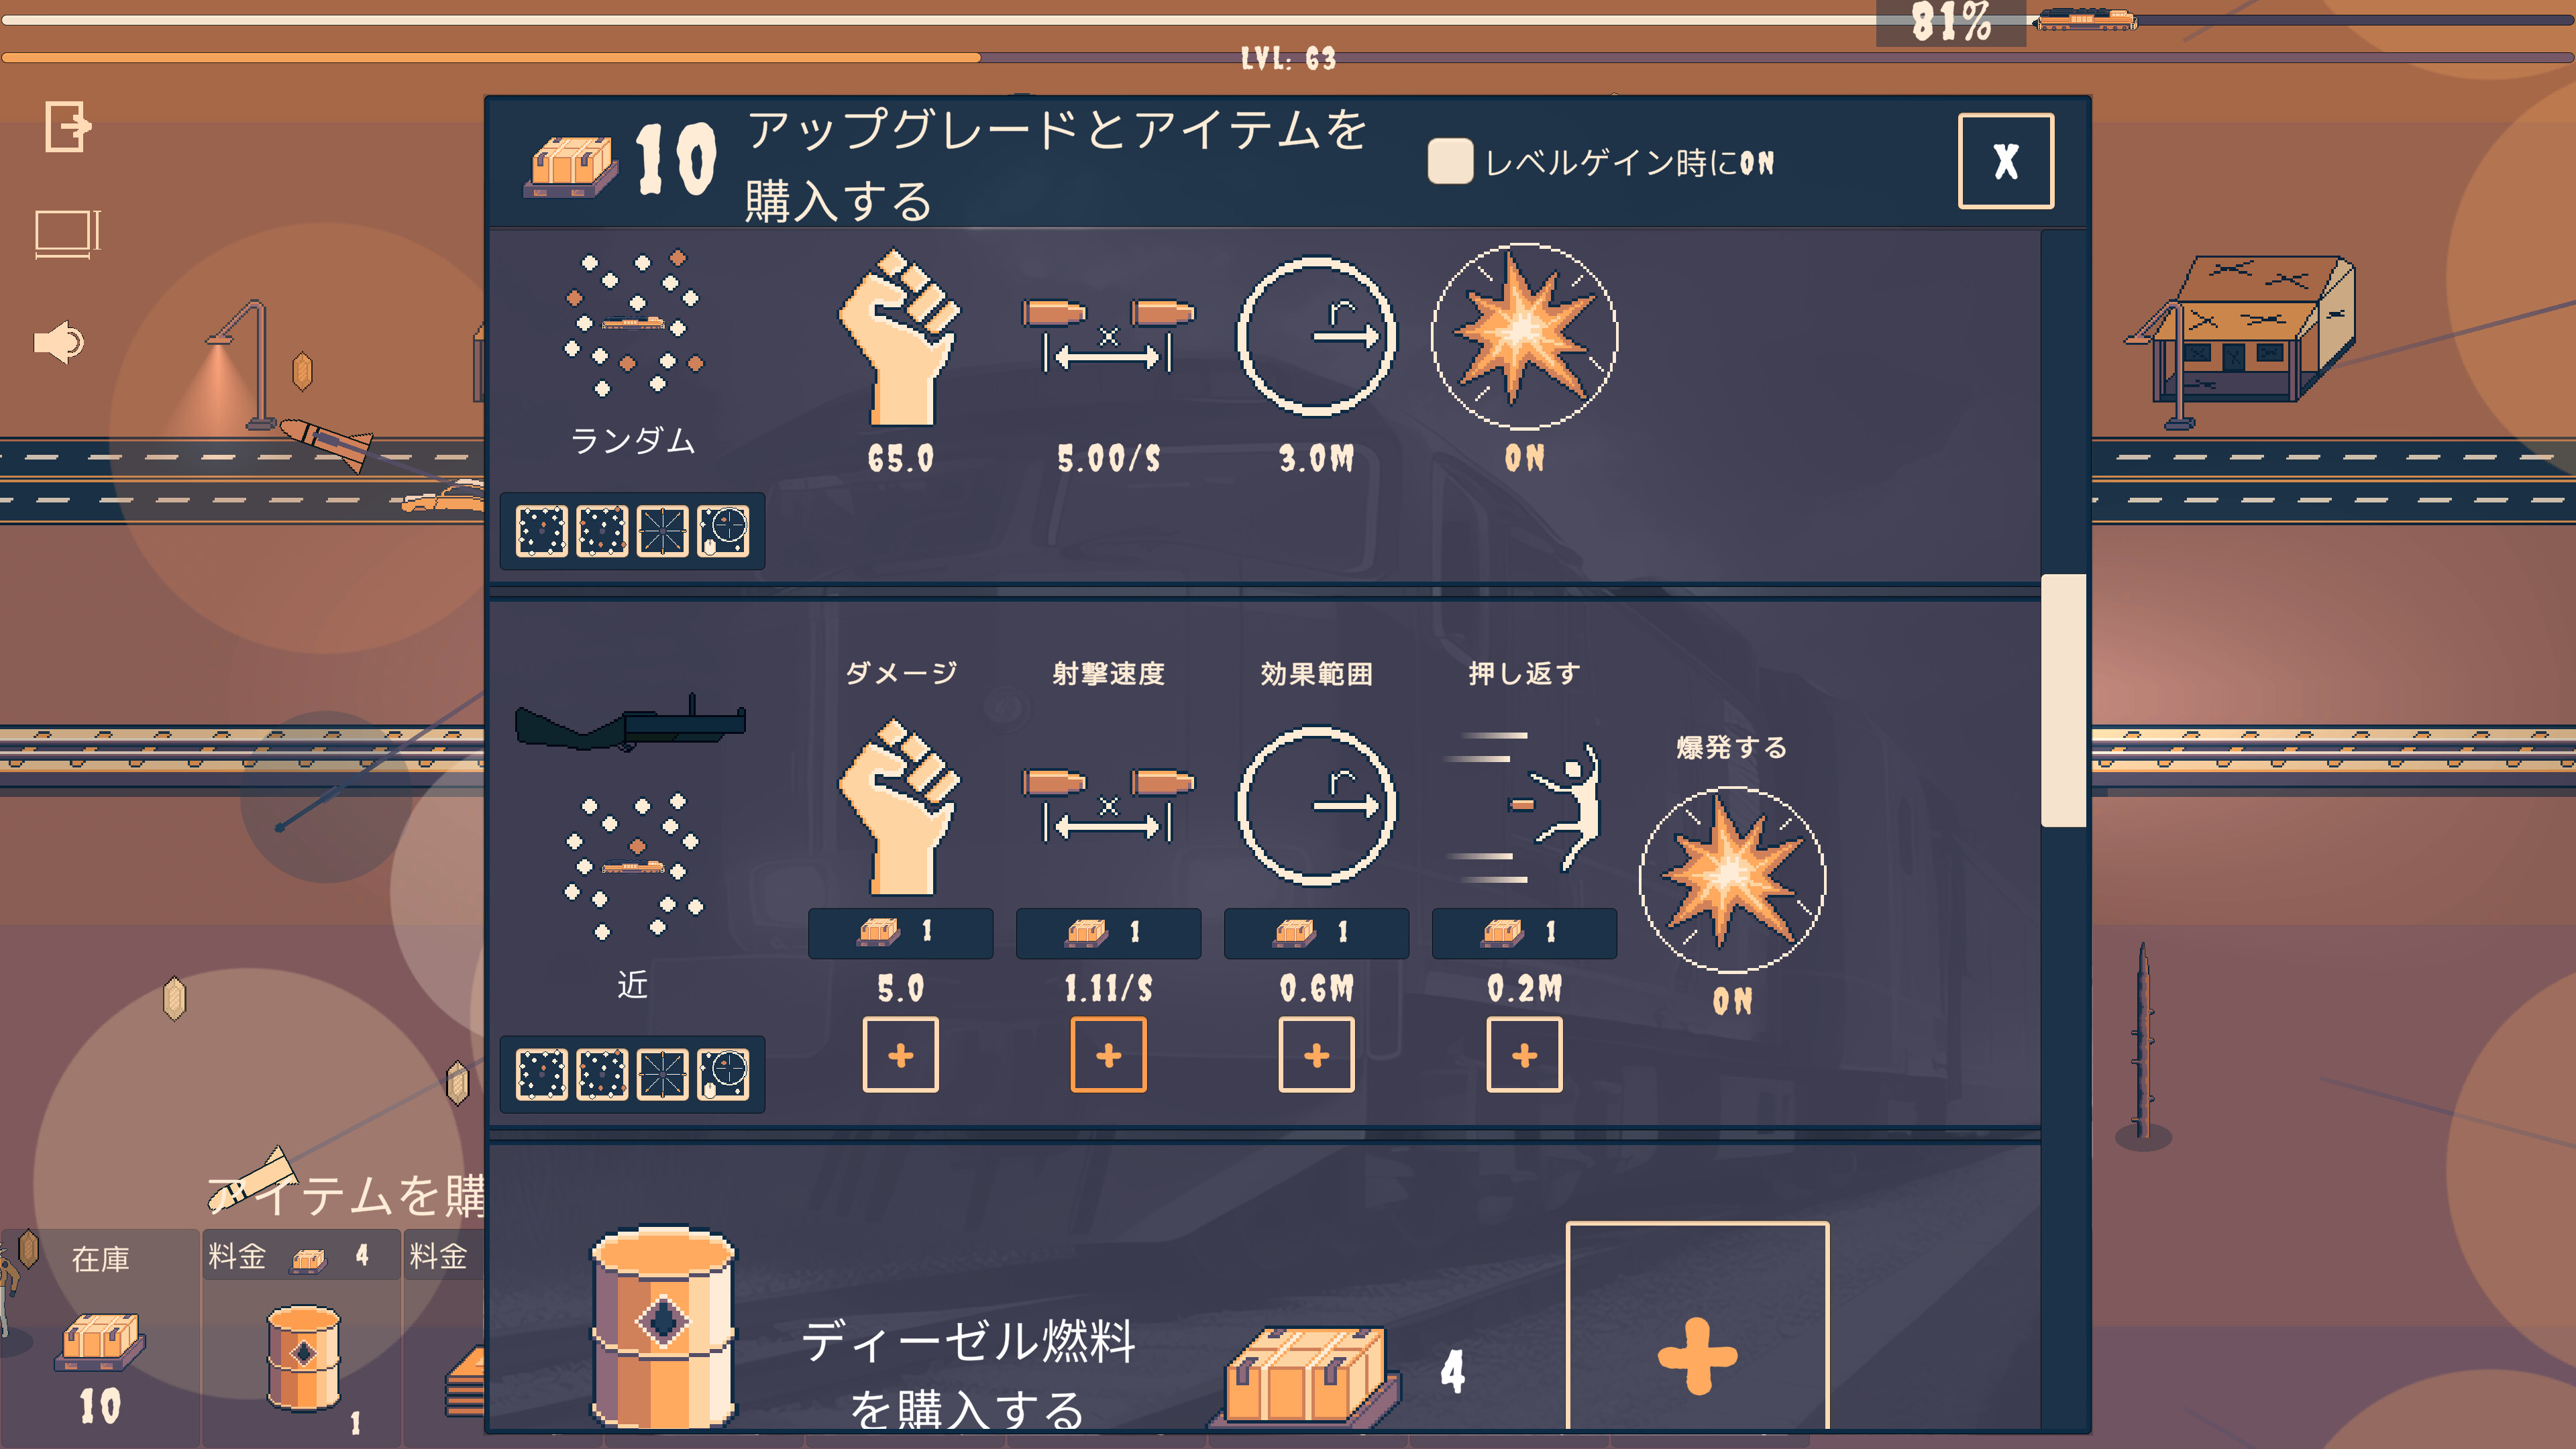Buy ディーゼル燃料 with the large plus button
The image size is (2576, 1449).
[x=1697, y=1328]
